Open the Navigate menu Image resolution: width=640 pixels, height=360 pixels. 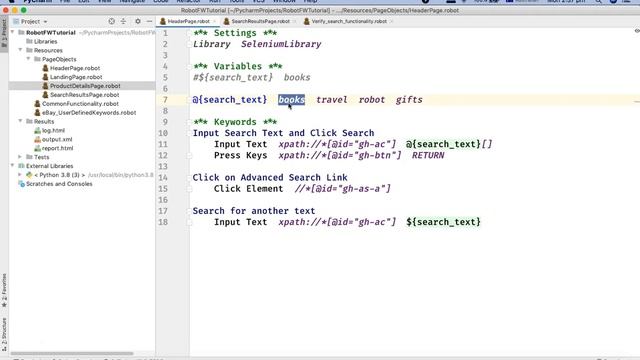[x=132, y=2]
